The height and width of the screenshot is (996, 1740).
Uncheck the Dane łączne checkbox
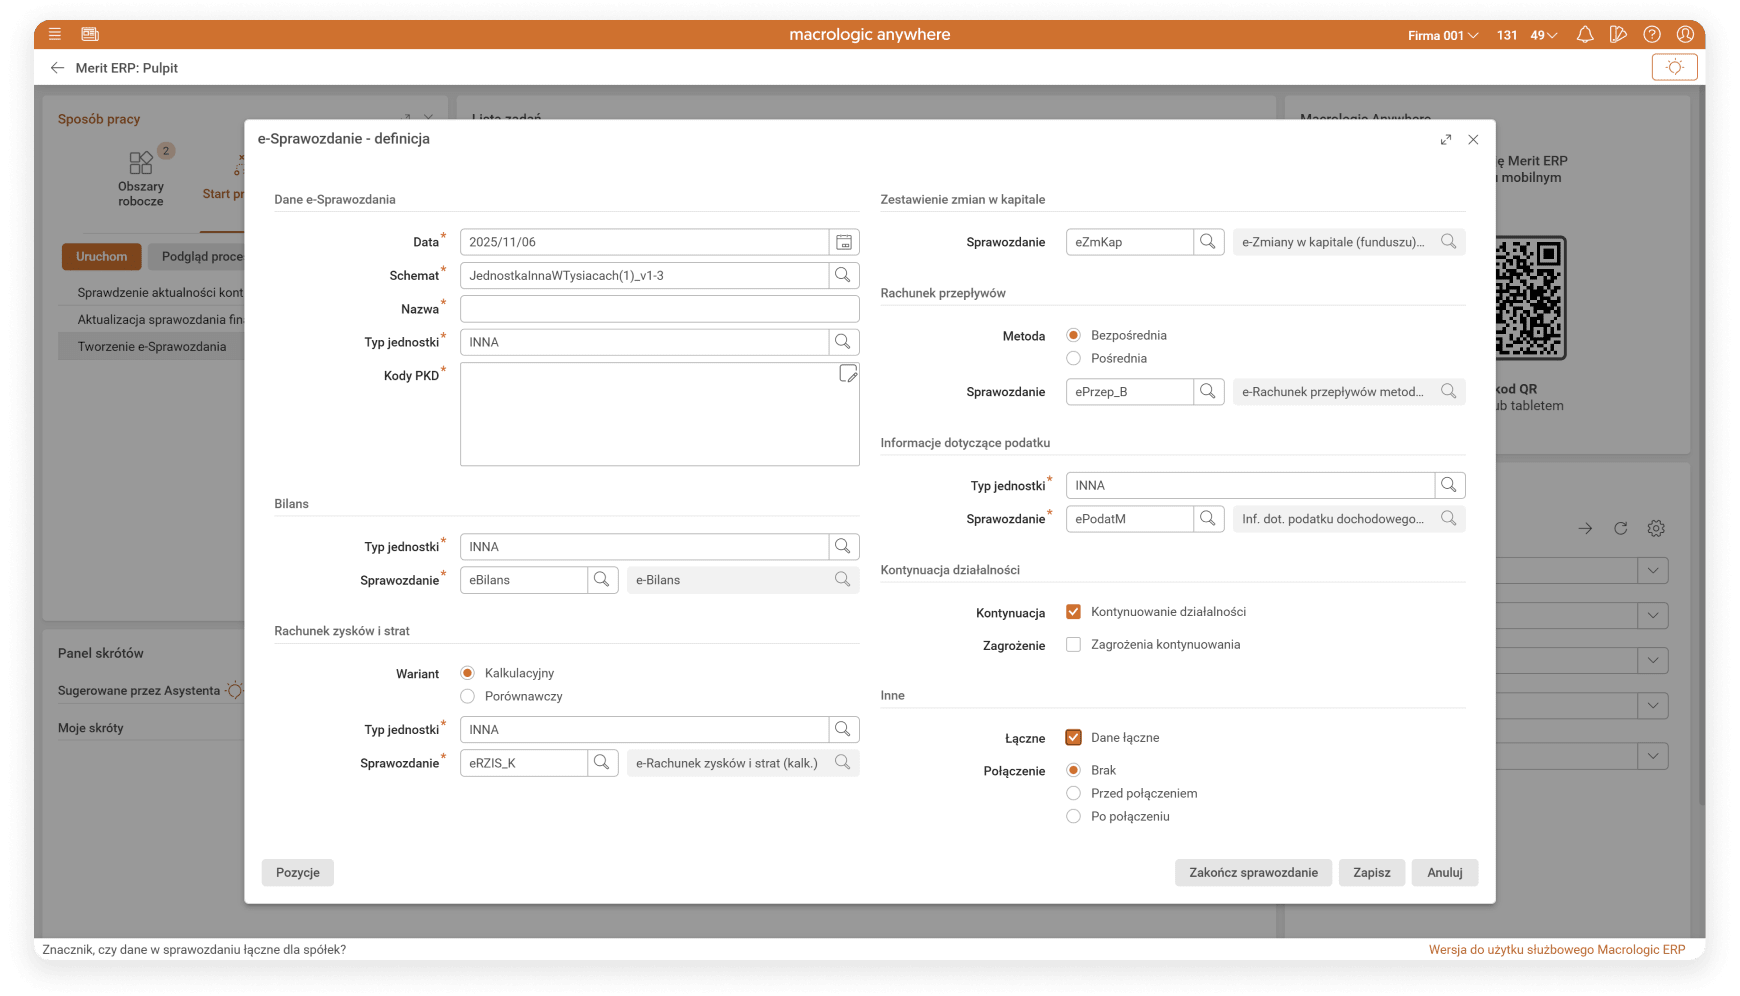point(1073,738)
